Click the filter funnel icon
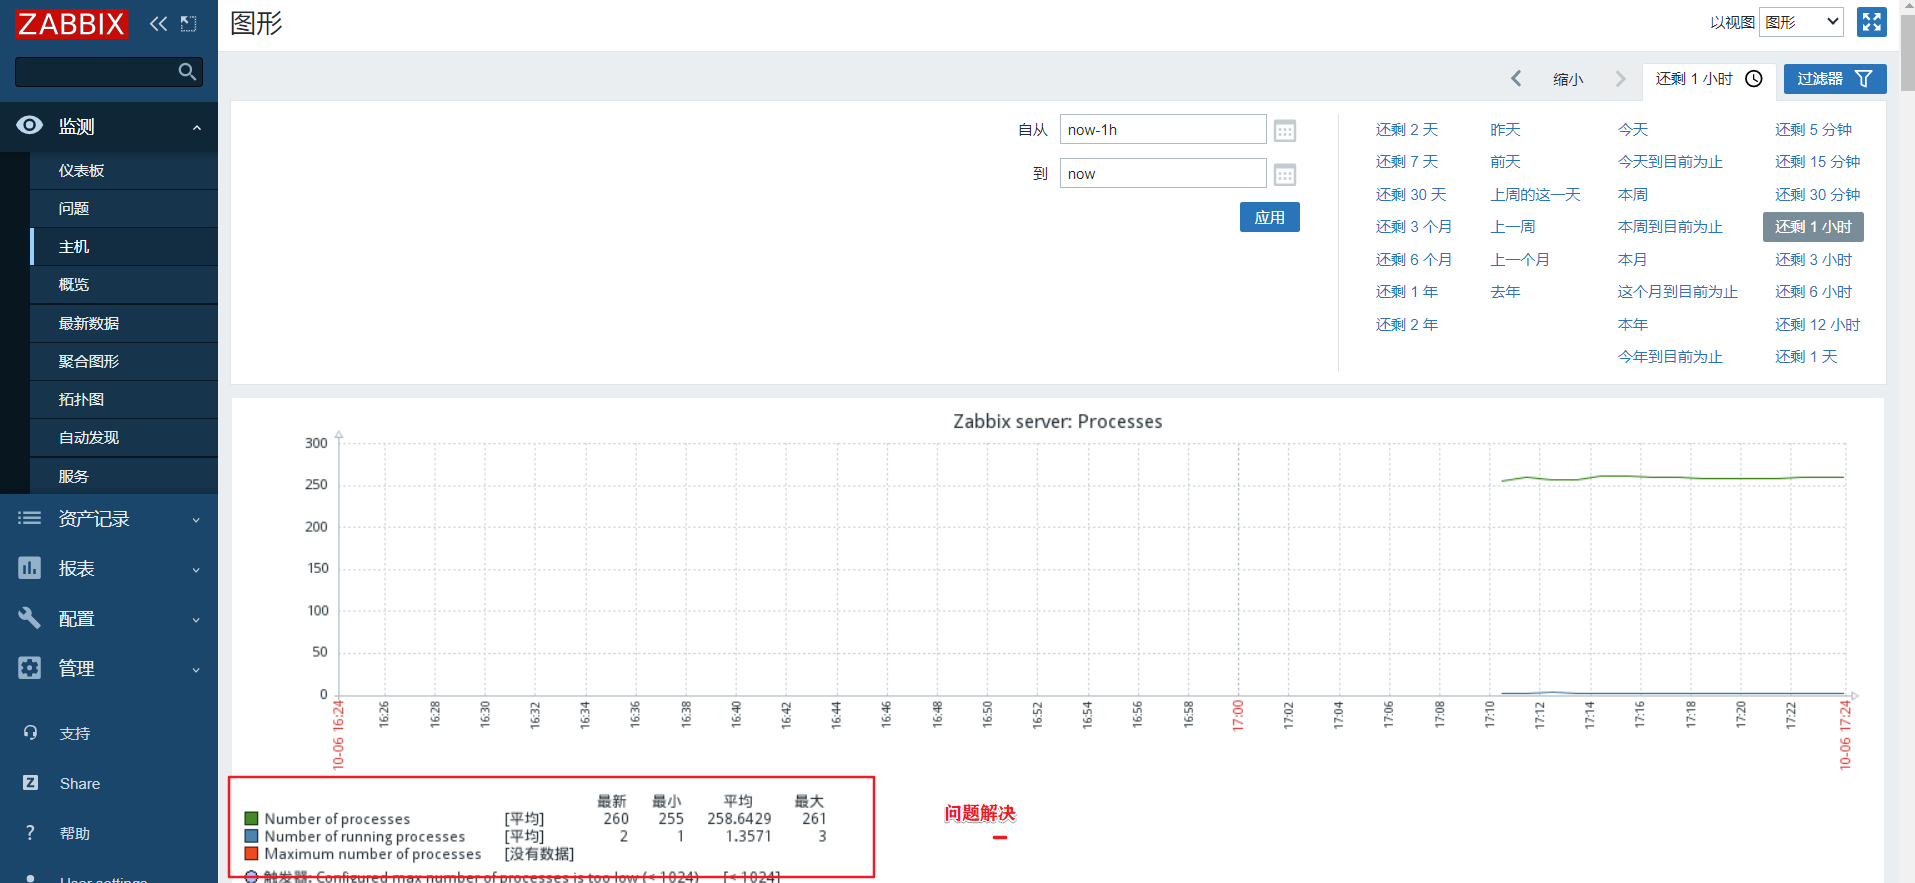 [x=1863, y=79]
